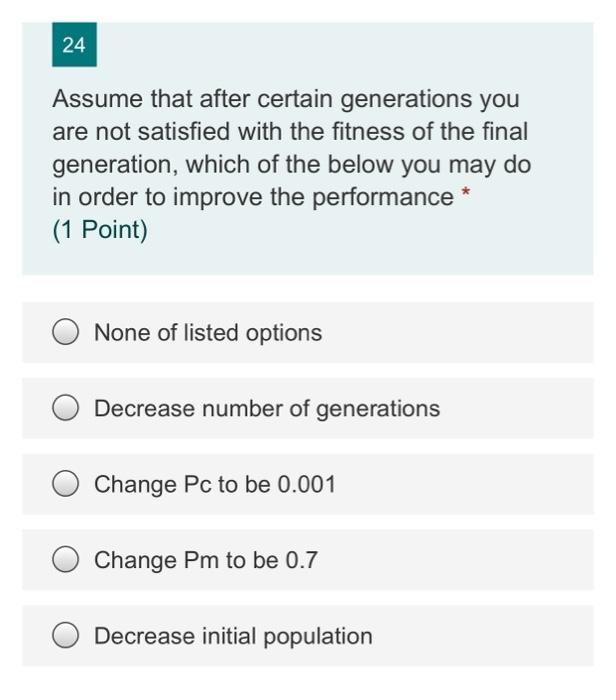Click the "Decrease initial population" label text
This screenshot has height=700, width=616.
click(x=233, y=636)
